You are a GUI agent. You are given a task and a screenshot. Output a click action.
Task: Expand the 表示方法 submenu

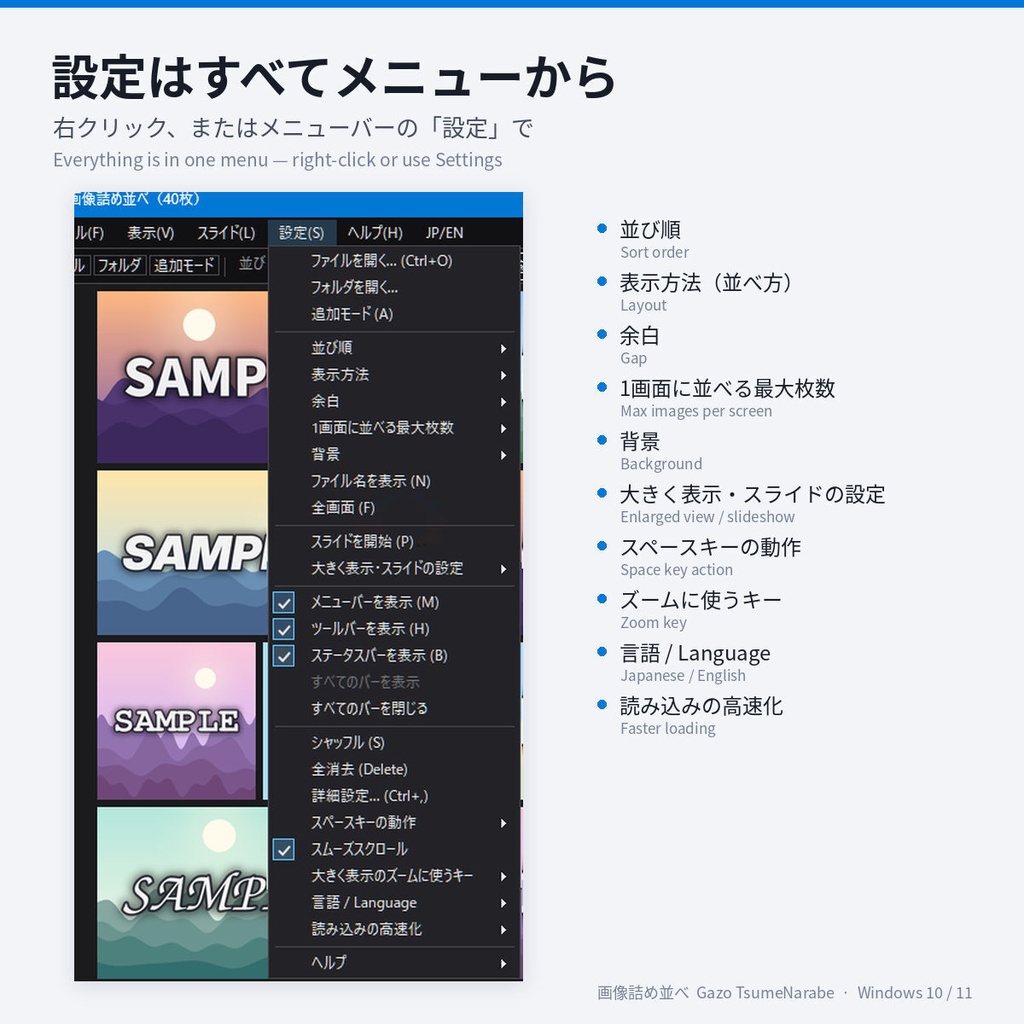(394, 375)
